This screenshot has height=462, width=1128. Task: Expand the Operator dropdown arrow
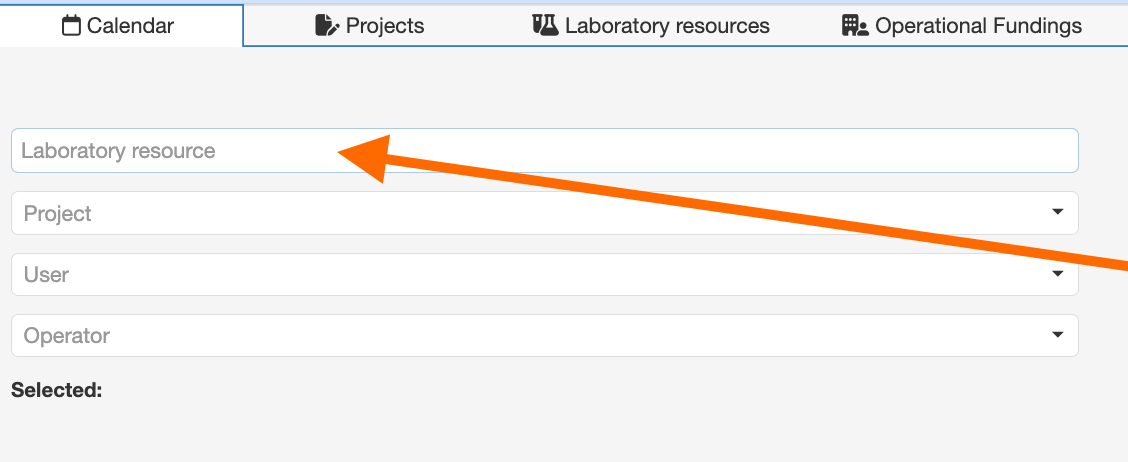coord(1057,335)
